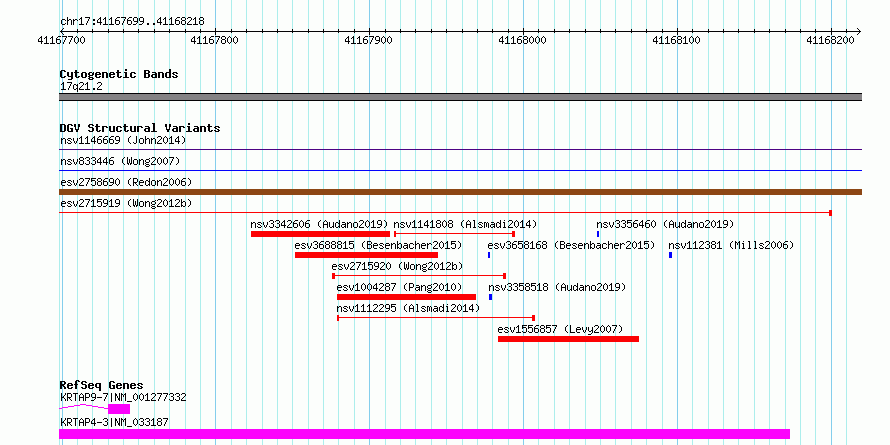The image size is (890, 445).
Task: Select variant label esv3688815 (Besenbacher2015)
Action: click(379, 245)
